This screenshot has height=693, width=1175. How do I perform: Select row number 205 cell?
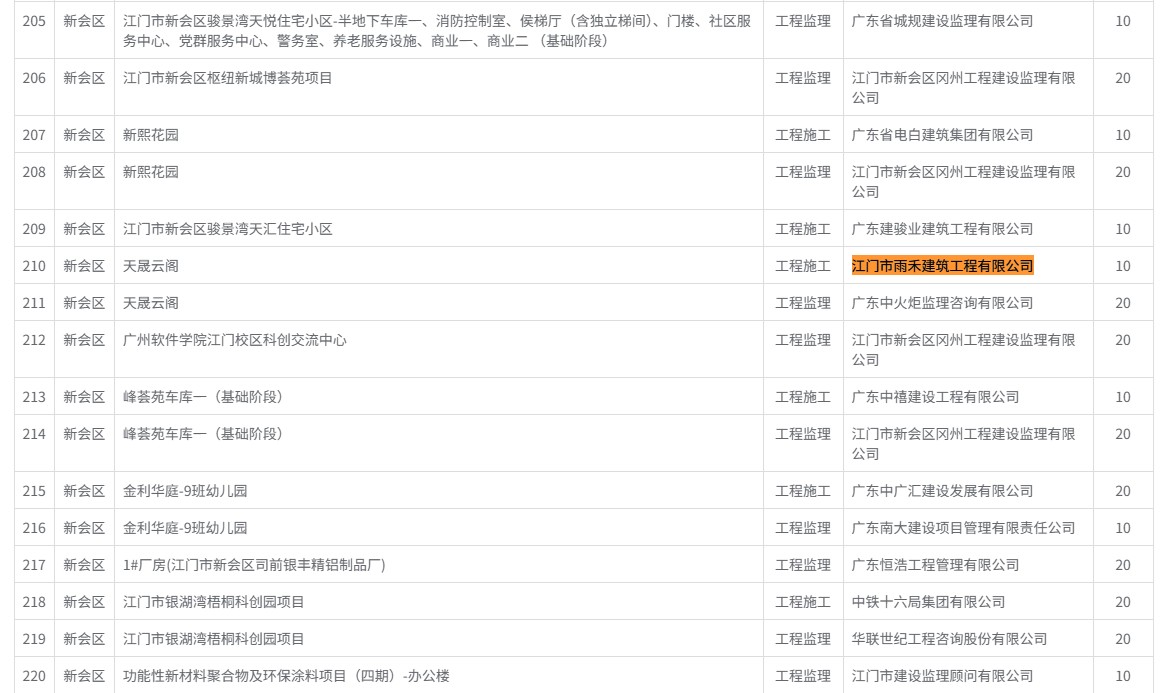point(34,21)
